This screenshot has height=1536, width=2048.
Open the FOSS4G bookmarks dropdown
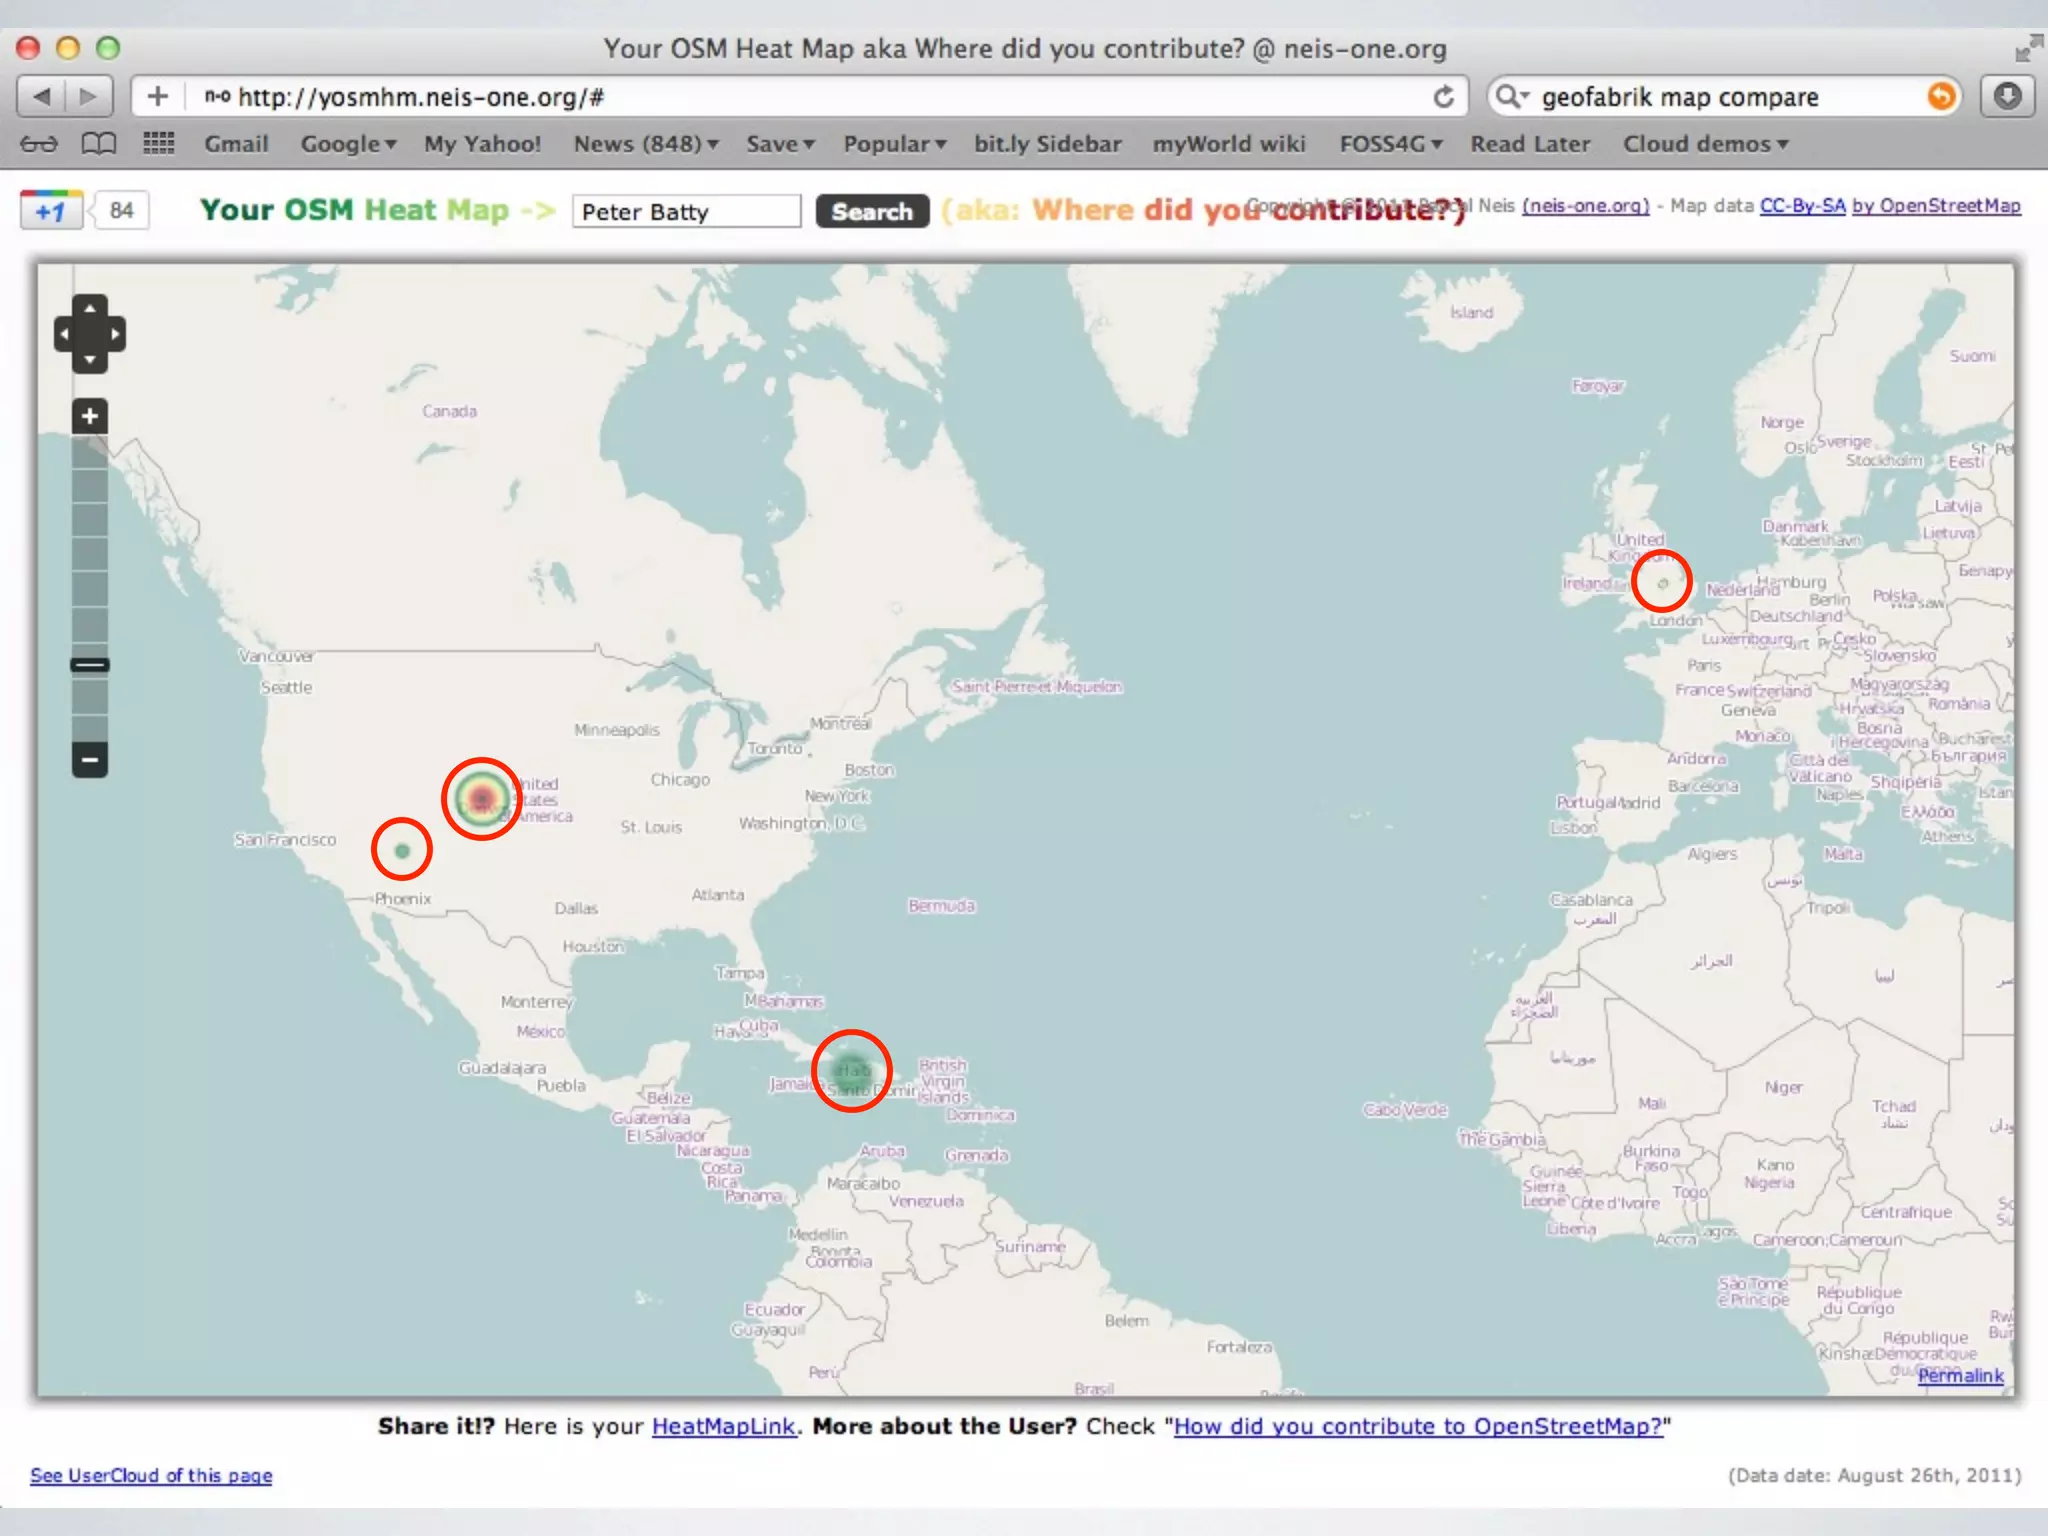pos(1390,144)
